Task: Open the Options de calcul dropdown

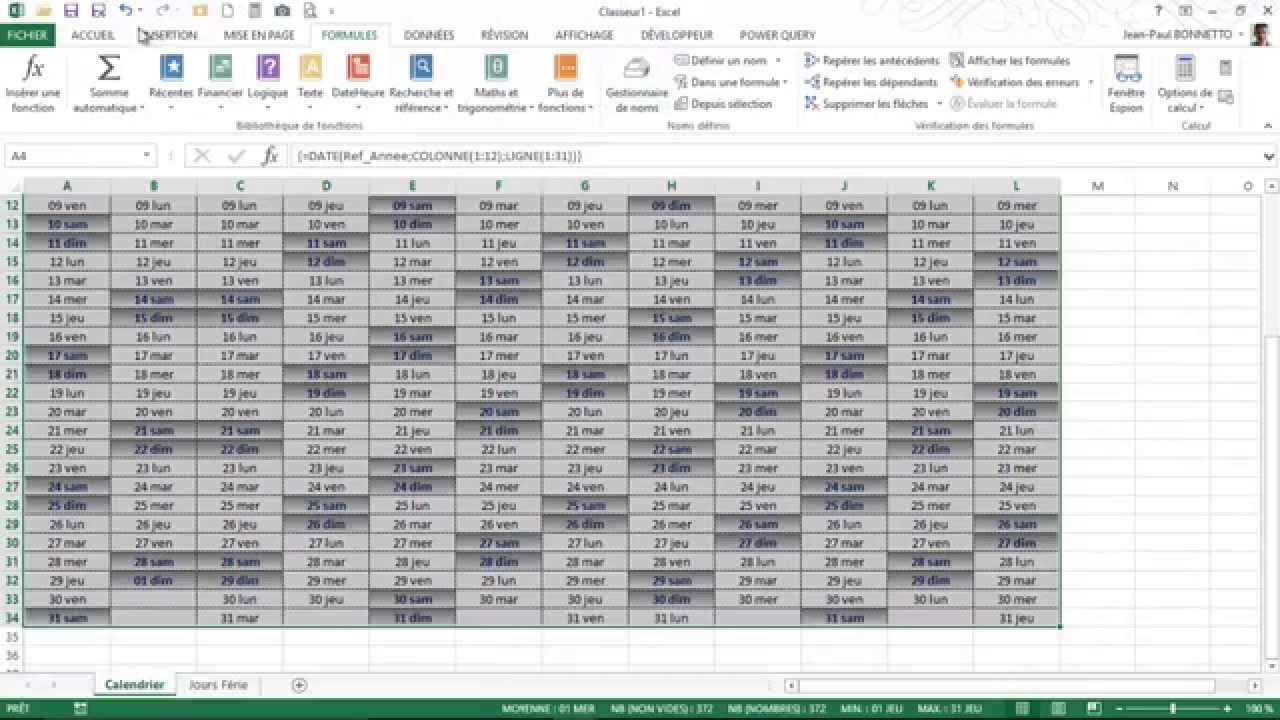Action: coord(1185,83)
